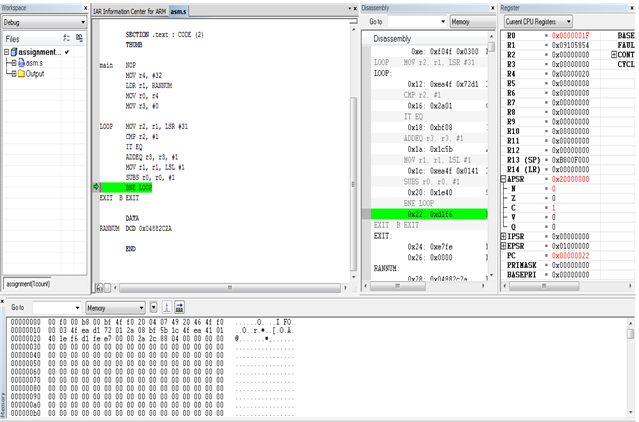Close the Register panel
This screenshot has height=422, width=639.
pyautogui.click(x=632, y=8)
